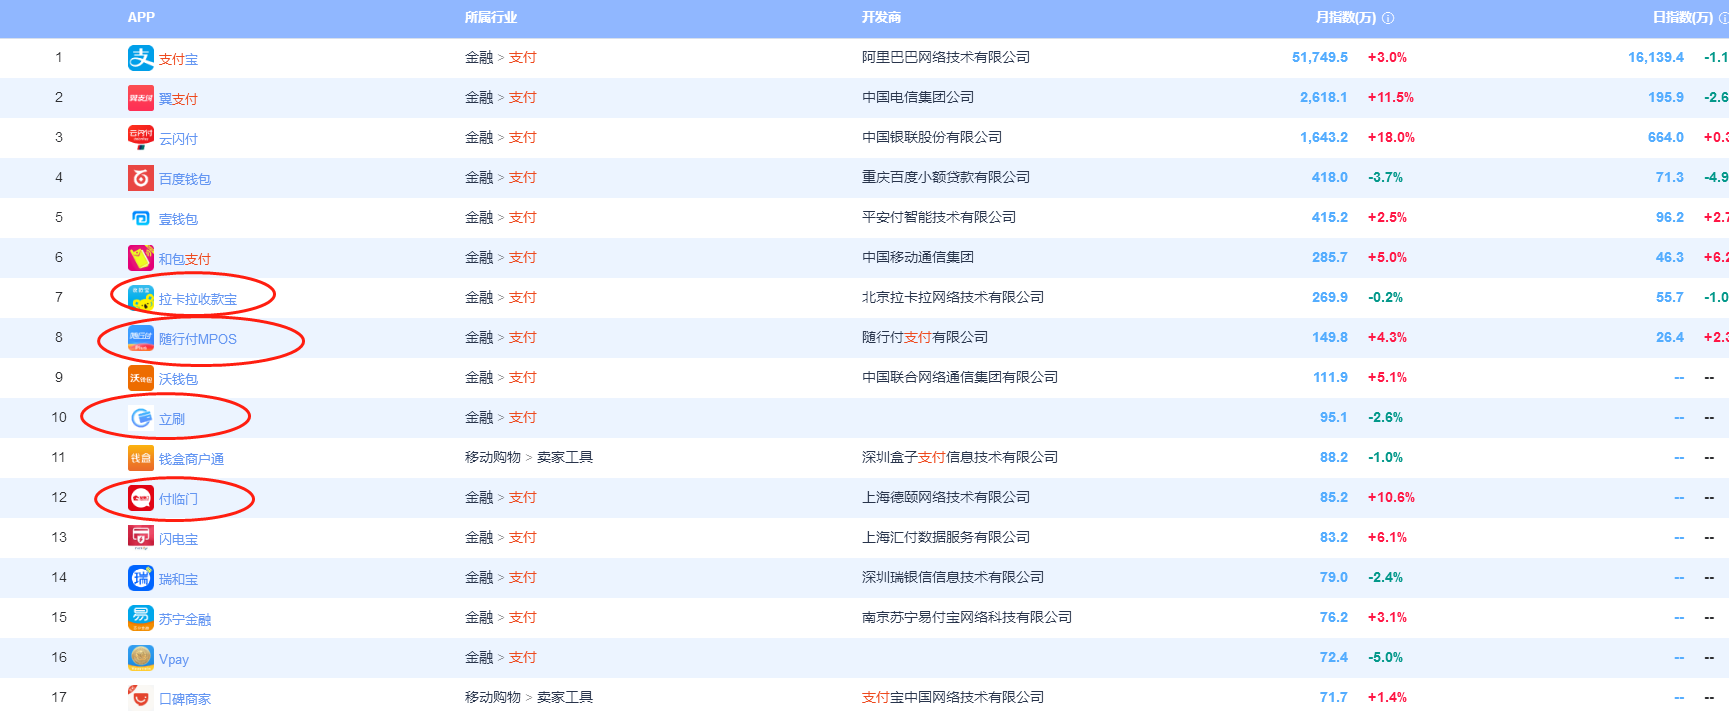
Task: Click the 翼支付 app icon
Action: pos(141,98)
